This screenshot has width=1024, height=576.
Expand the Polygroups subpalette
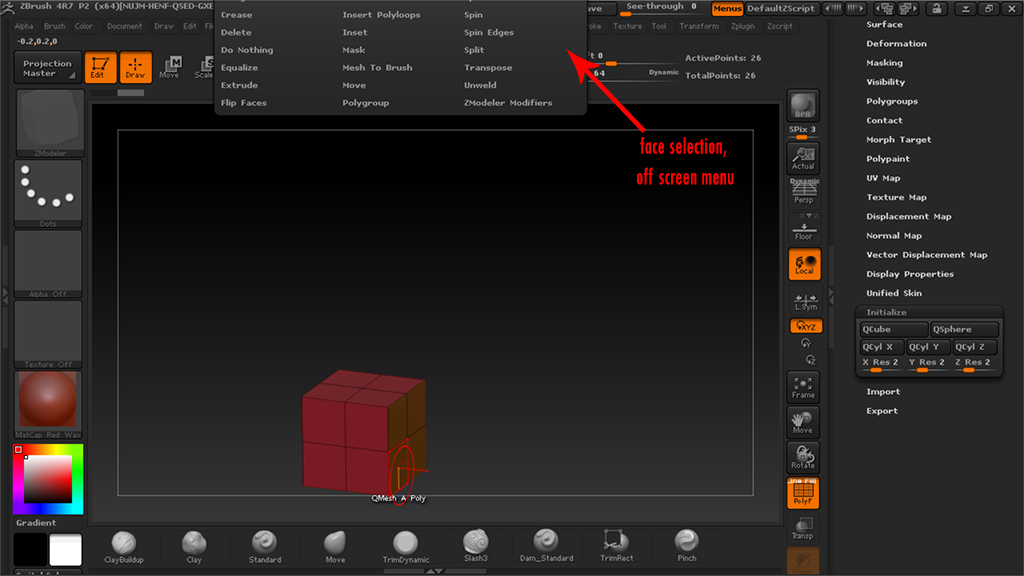[x=892, y=101]
